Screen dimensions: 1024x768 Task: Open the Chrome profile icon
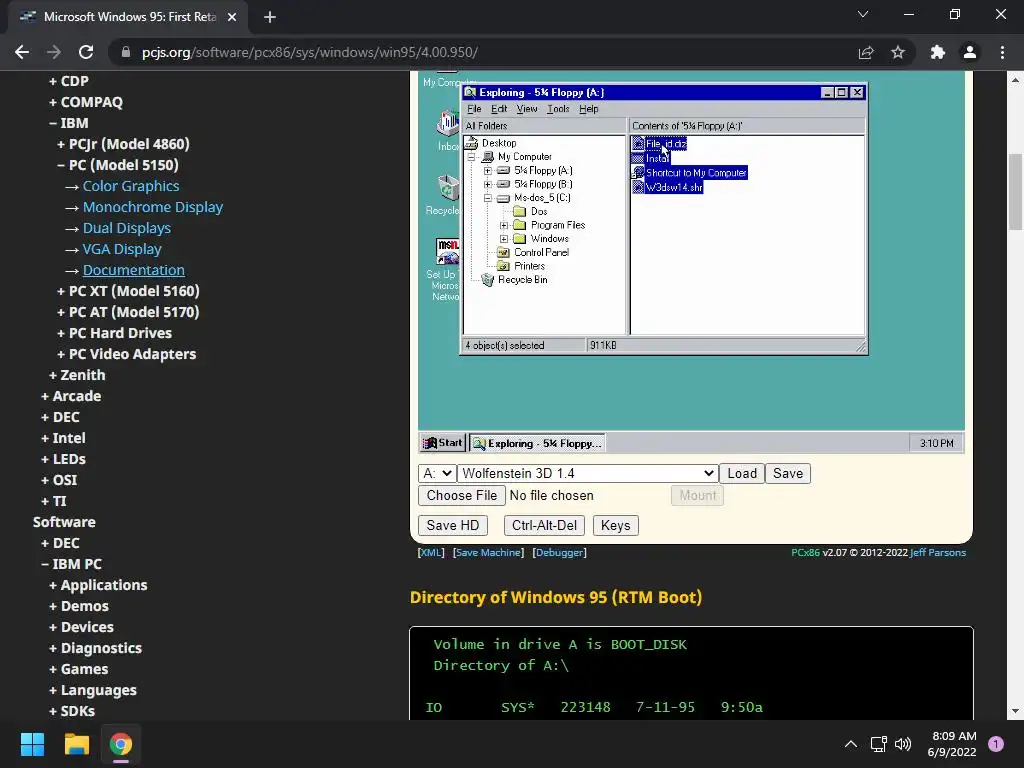(970, 52)
